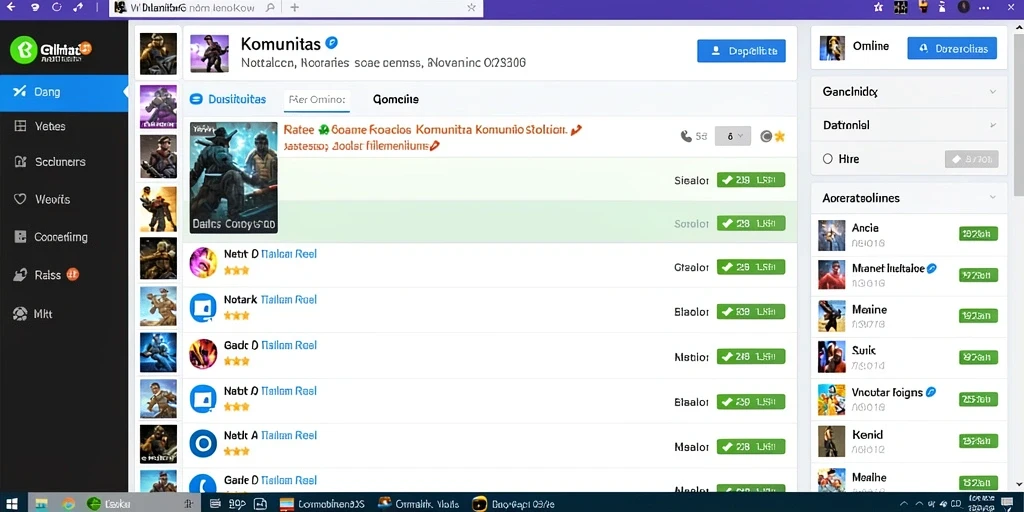This screenshot has height=512, width=1024.
Task: Bookmark page with address bar star
Action: click(x=471, y=8)
